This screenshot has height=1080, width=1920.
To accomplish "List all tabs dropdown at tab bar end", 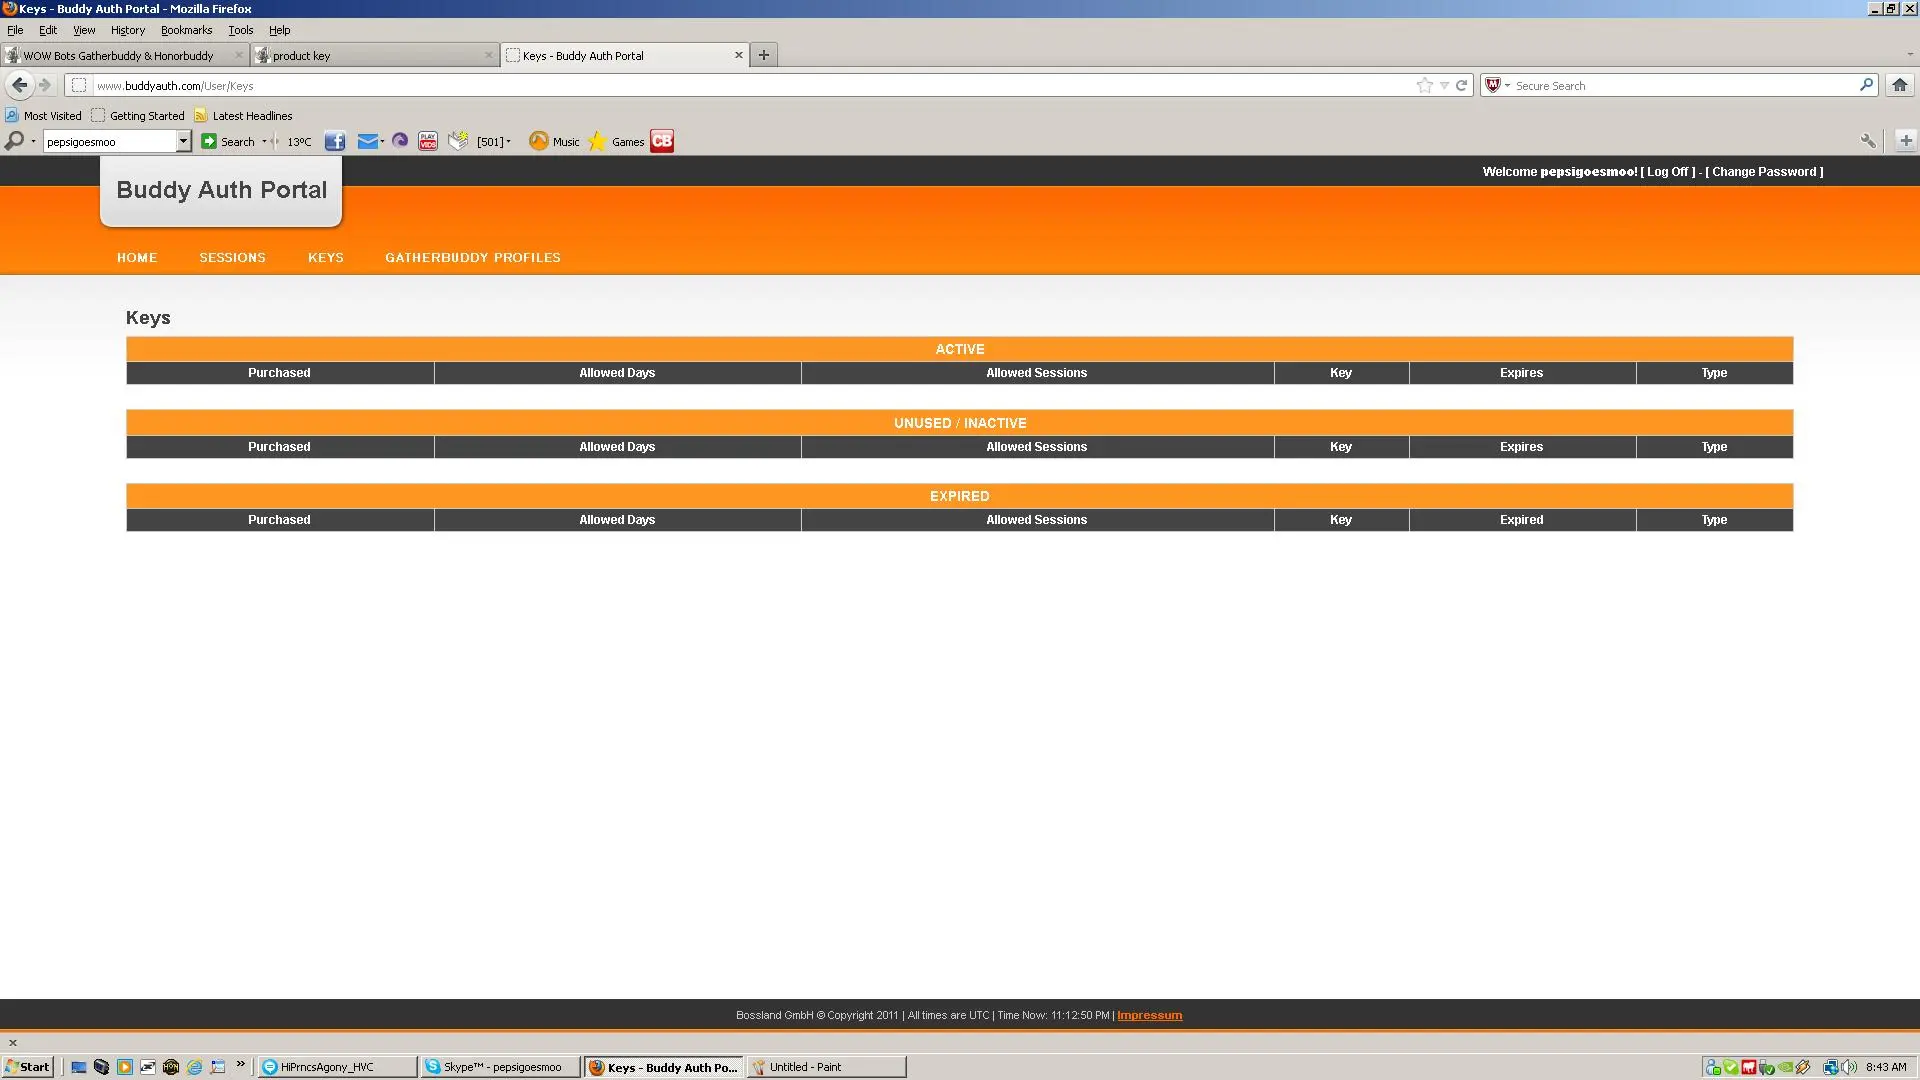I will click(x=1908, y=55).
